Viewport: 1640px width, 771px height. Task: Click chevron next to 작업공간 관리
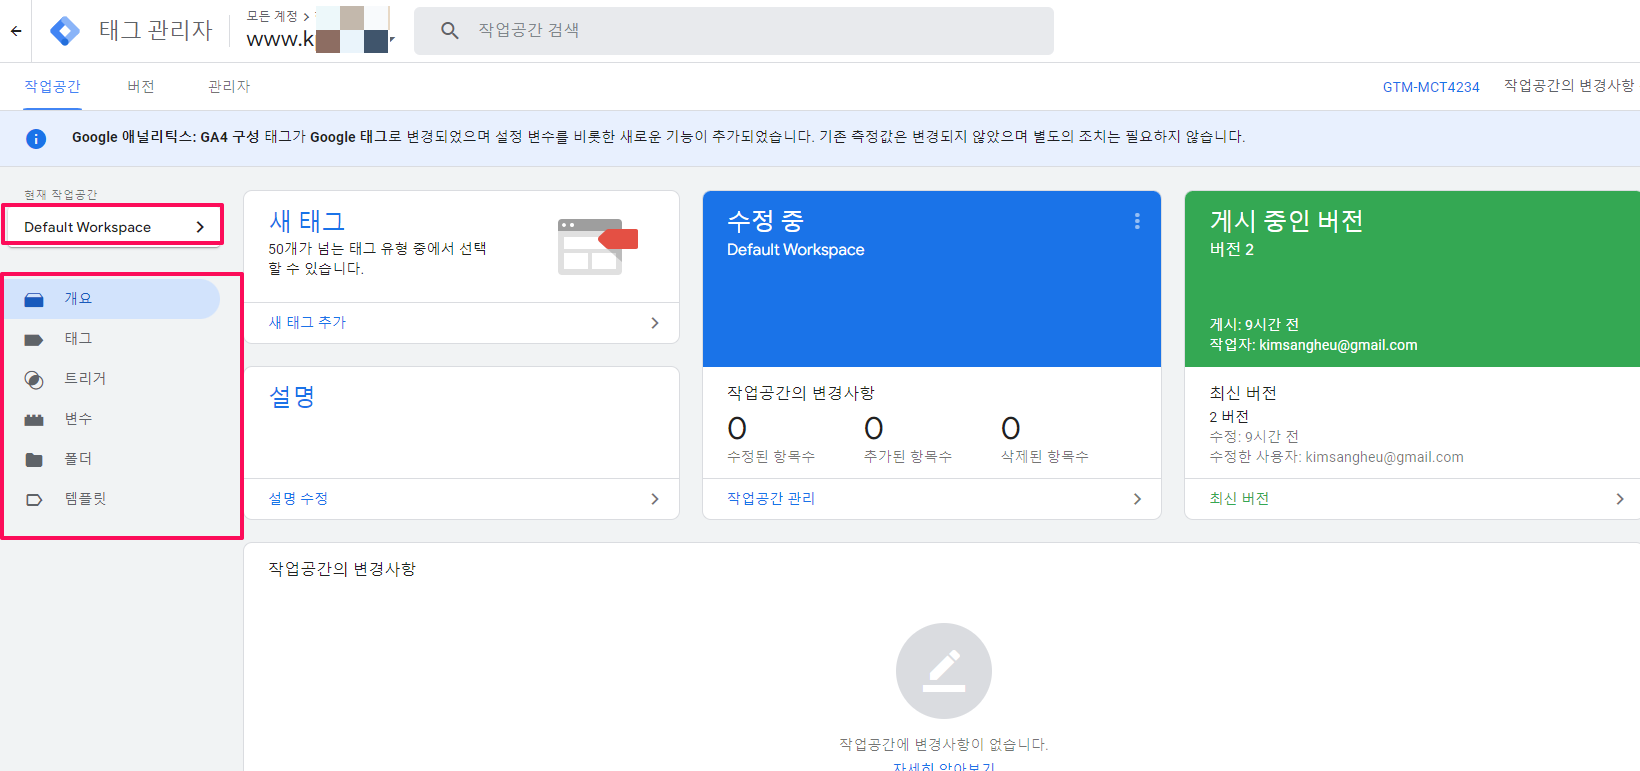(x=1137, y=499)
